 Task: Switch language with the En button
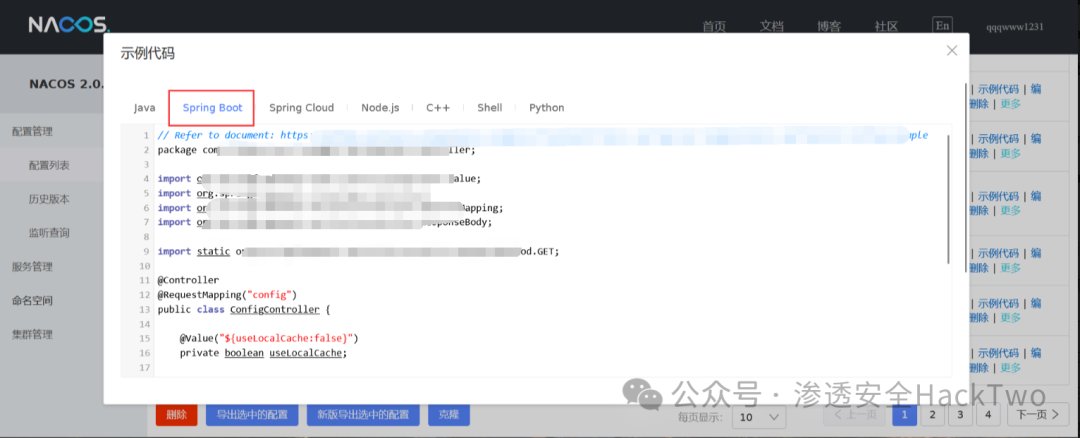[942, 25]
